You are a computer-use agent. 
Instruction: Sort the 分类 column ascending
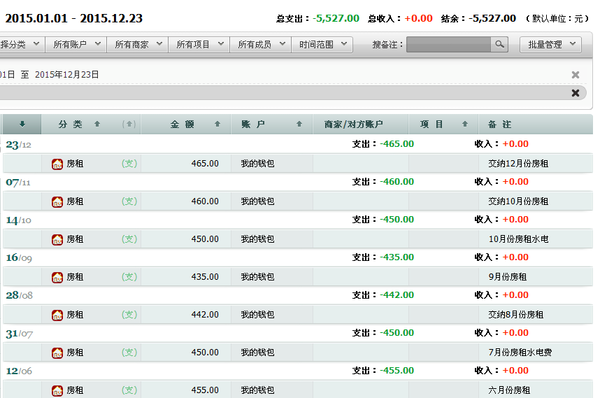97,124
